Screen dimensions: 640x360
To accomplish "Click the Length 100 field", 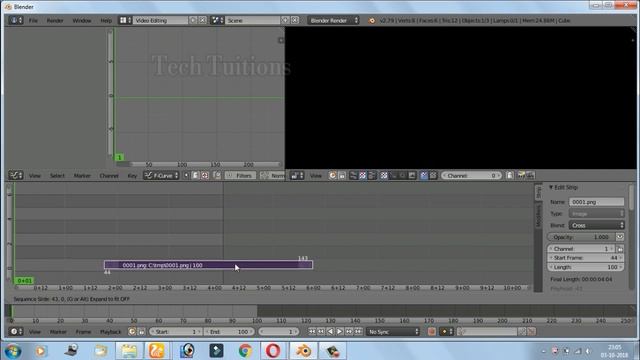I will (586, 267).
